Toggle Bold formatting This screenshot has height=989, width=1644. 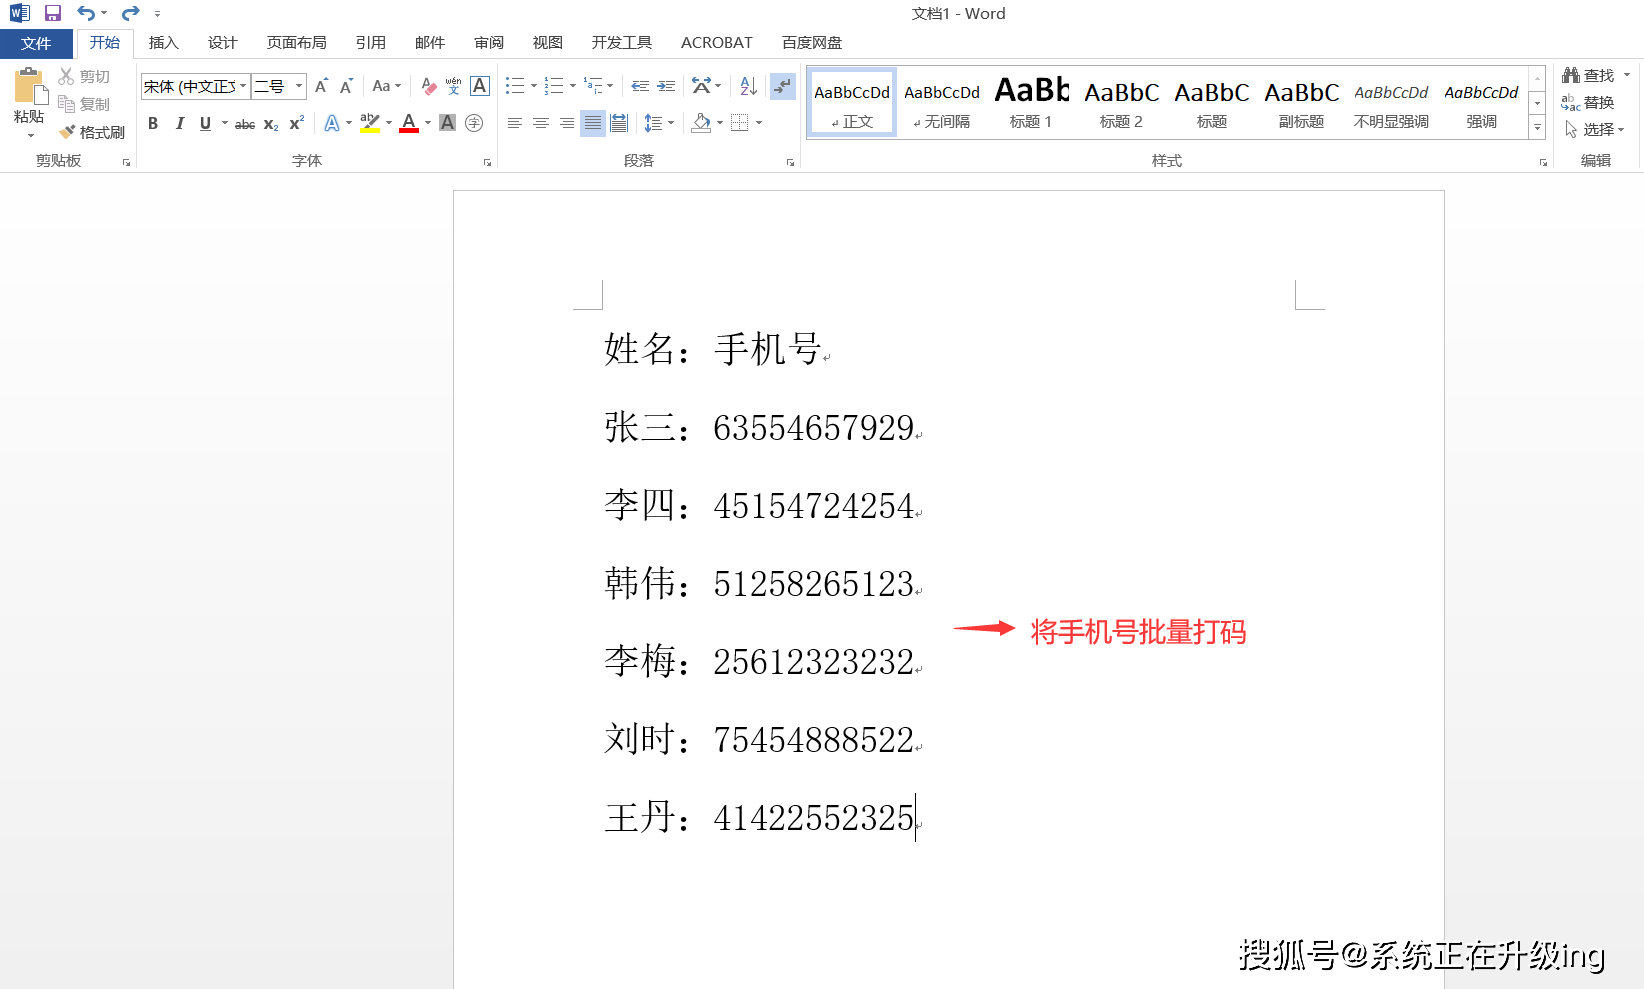tap(153, 124)
